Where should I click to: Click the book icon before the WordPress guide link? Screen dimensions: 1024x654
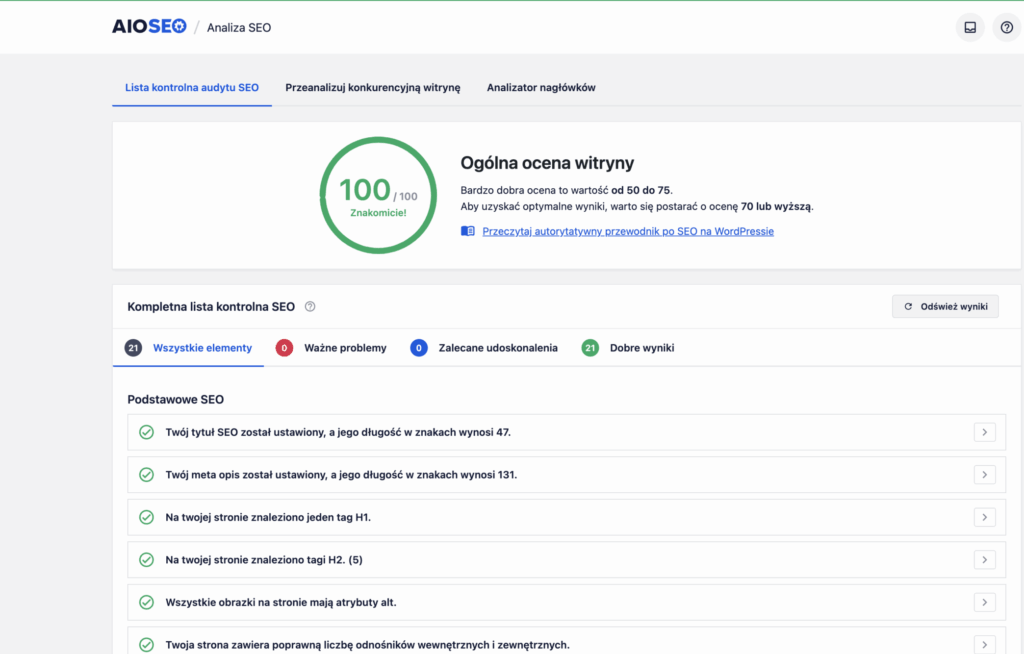[x=466, y=230]
